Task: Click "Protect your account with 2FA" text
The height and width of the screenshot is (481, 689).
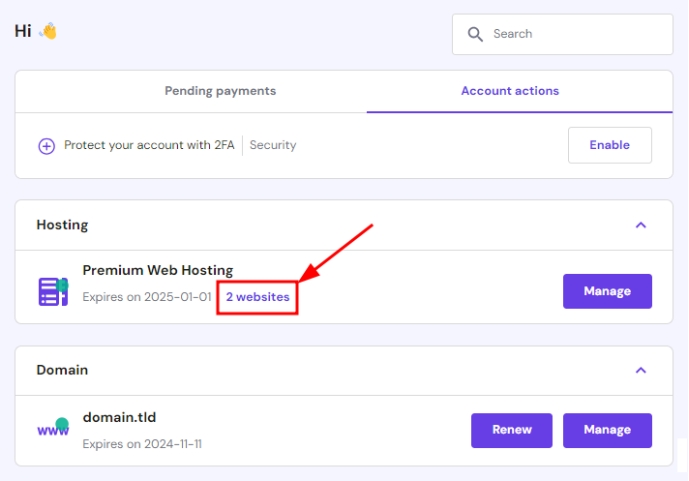Action: [x=150, y=145]
